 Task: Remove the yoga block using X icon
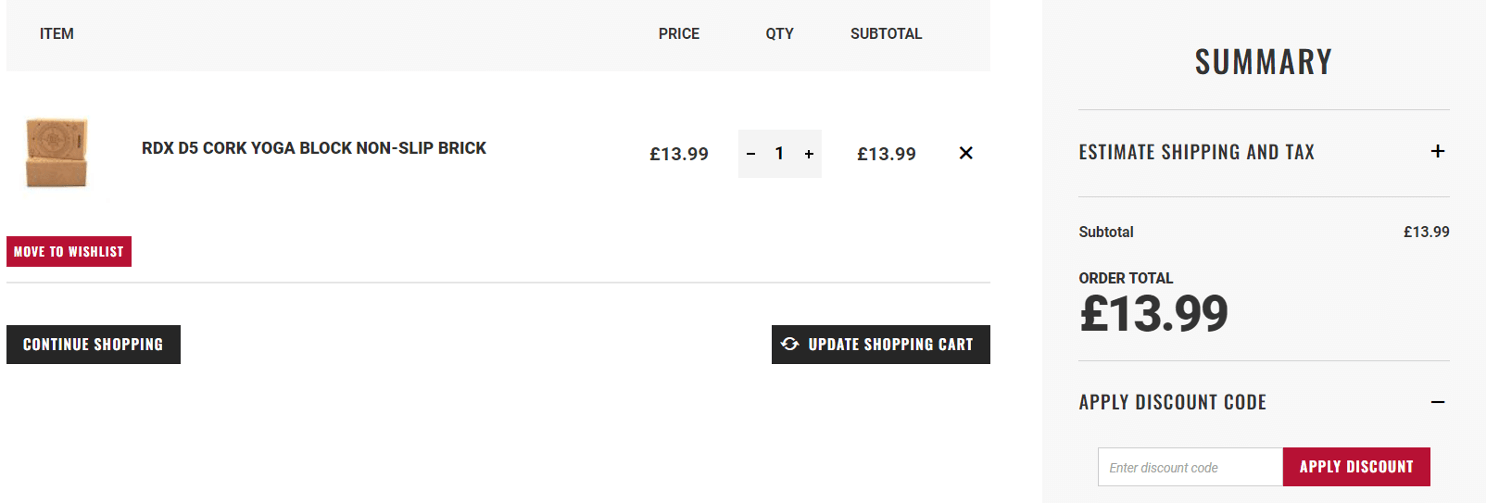coord(966,153)
